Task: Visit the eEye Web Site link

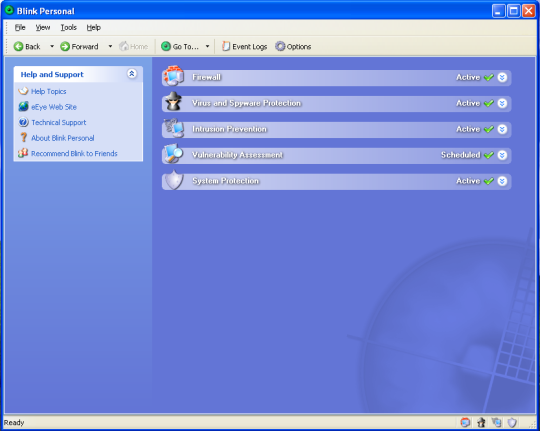Action: tap(54, 107)
